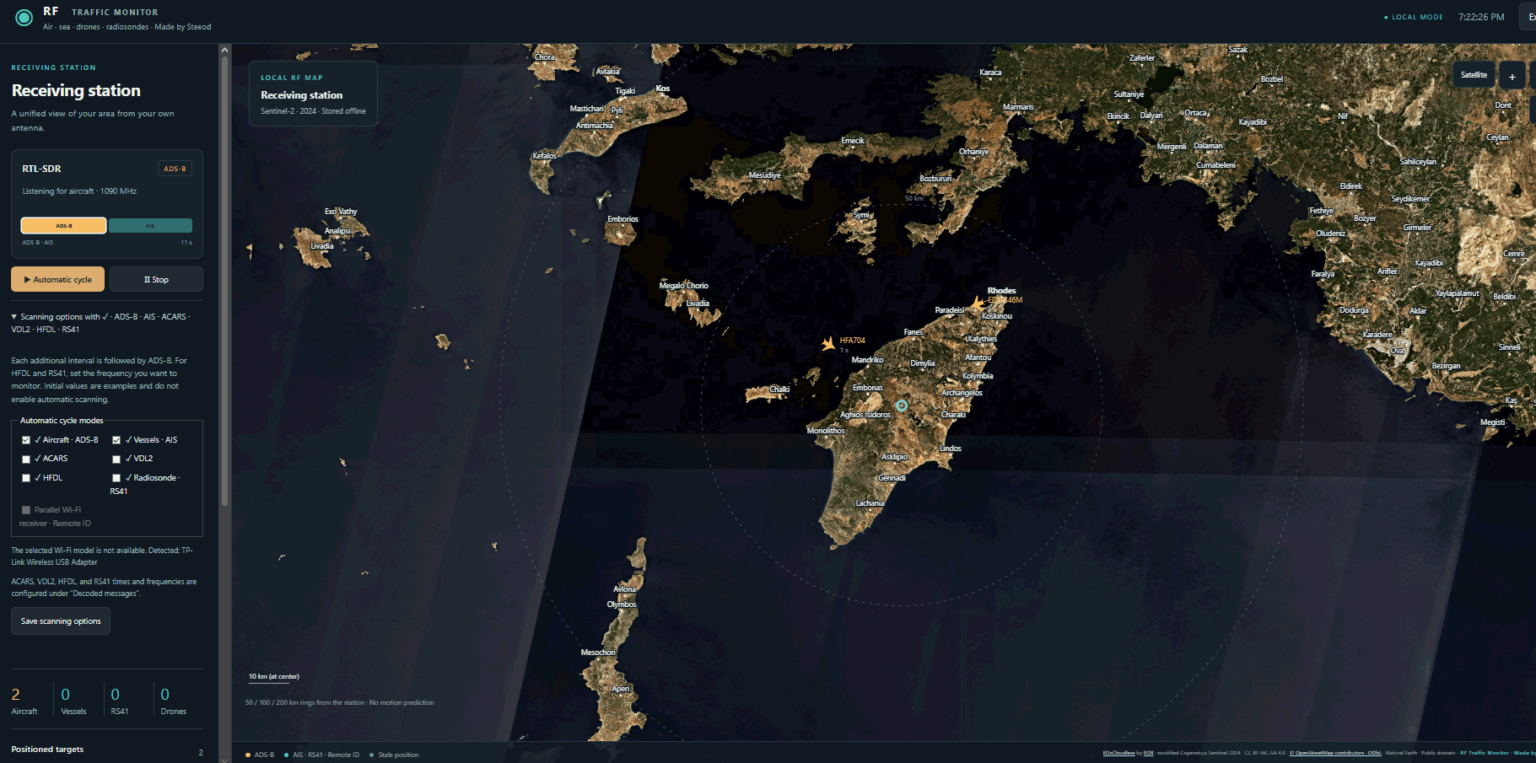This screenshot has height=763, width=1536.
Task: Click the RS41 count stat
Action: pos(120,701)
